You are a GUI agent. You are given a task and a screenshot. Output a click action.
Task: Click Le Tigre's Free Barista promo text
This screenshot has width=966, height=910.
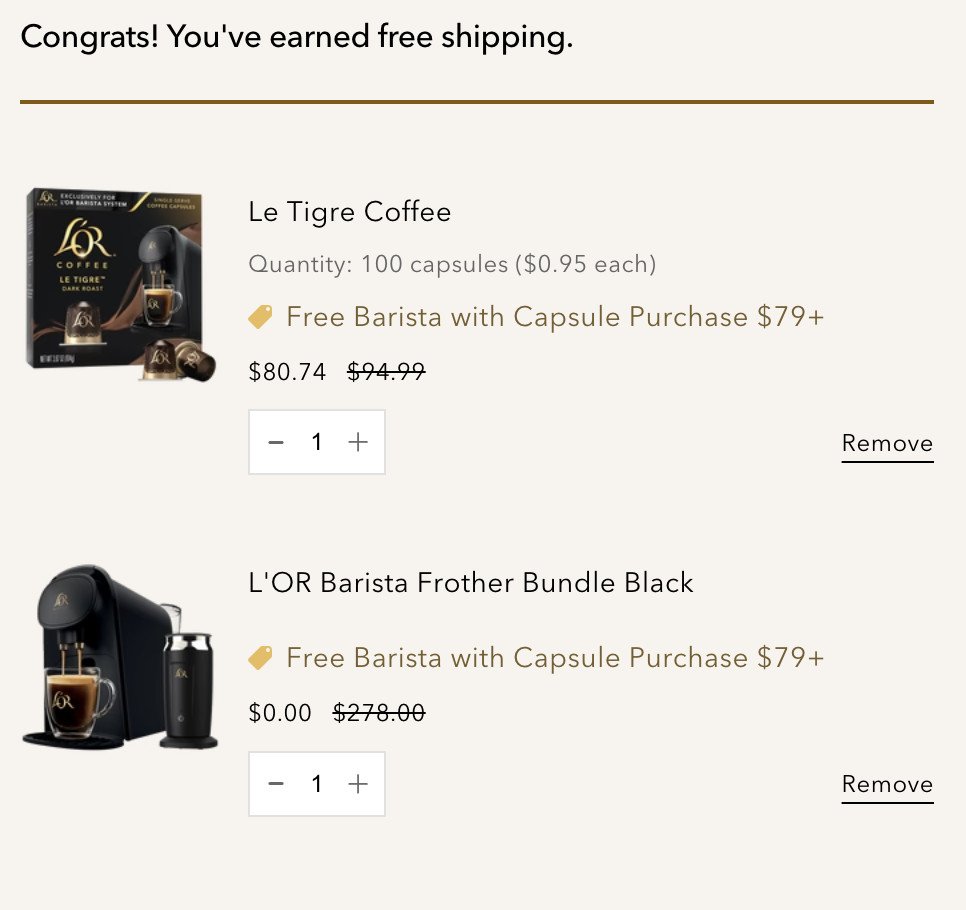pyautogui.click(x=555, y=318)
